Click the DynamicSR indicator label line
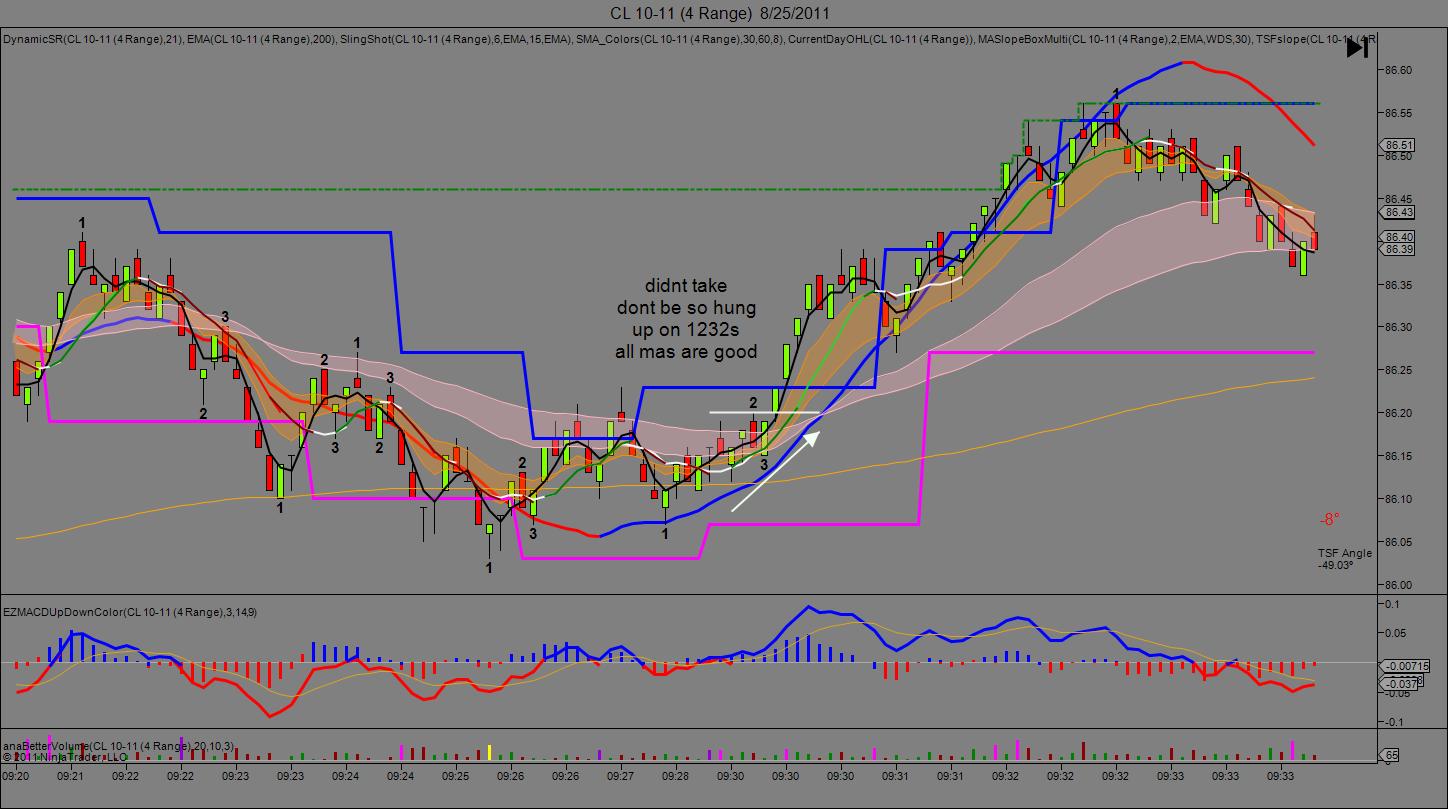The width and height of the screenshot is (1448, 809). click(x=690, y=40)
